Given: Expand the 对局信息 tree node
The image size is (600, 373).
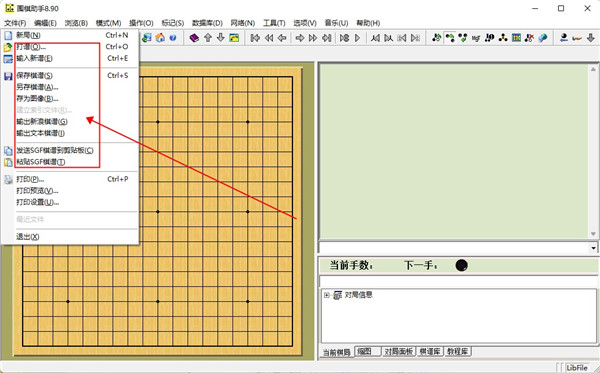Looking at the screenshot, I should click(x=326, y=295).
